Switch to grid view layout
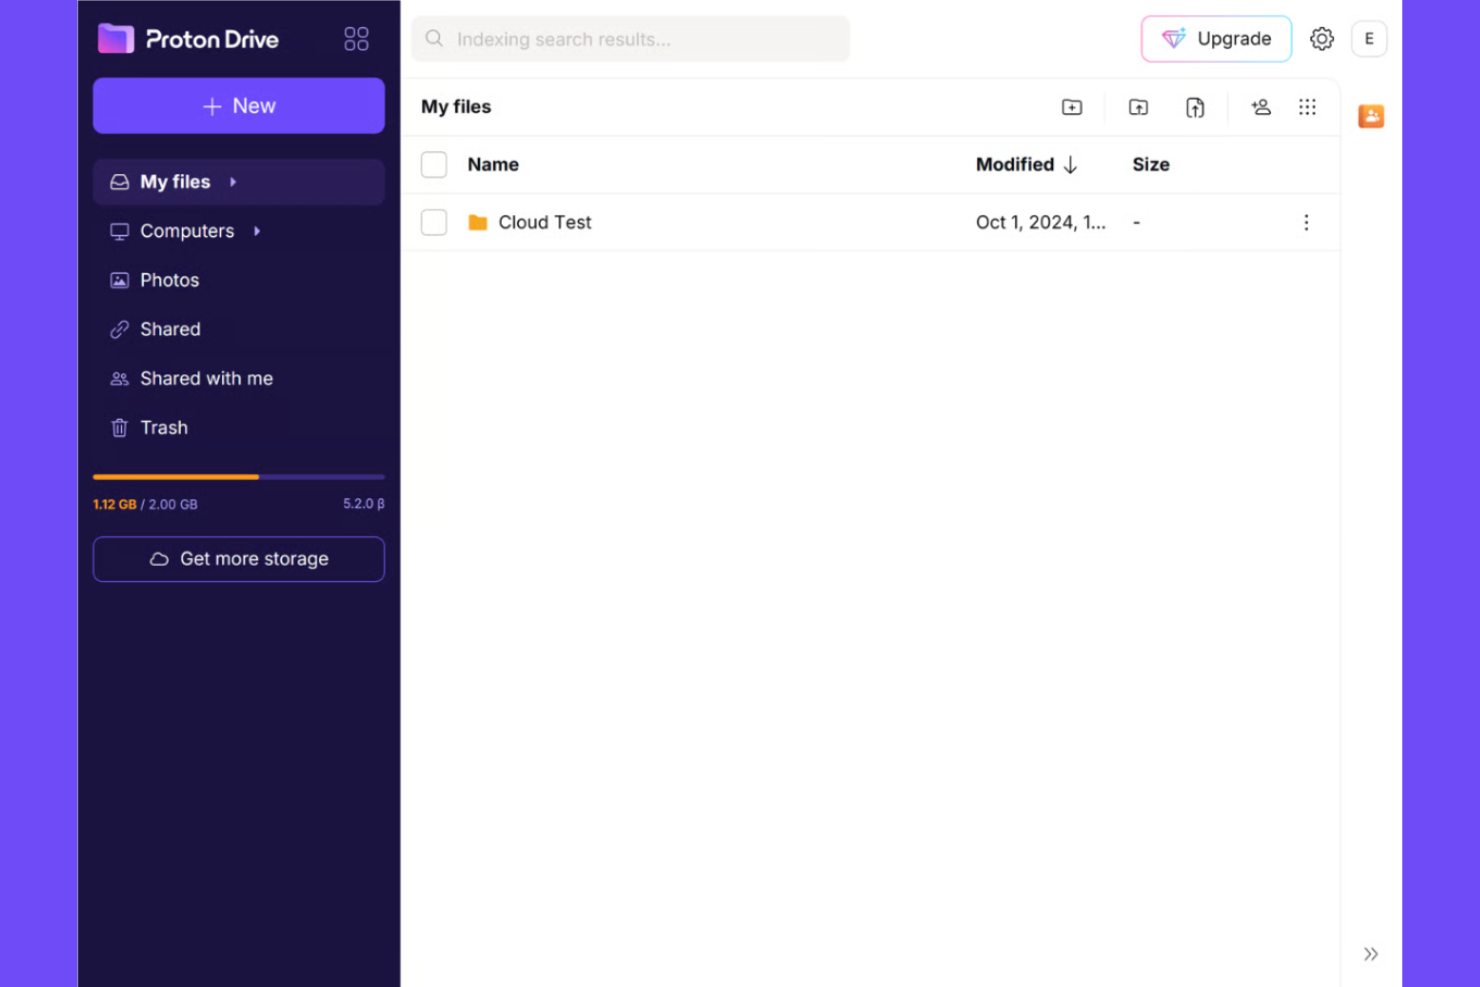The height and width of the screenshot is (987, 1480). pos(1307,107)
